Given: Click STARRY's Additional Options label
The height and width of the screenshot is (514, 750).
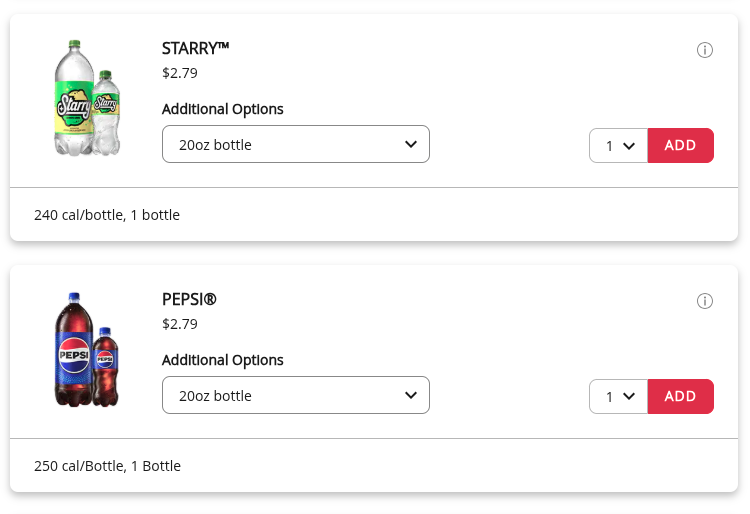Looking at the screenshot, I should click(x=223, y=109).
